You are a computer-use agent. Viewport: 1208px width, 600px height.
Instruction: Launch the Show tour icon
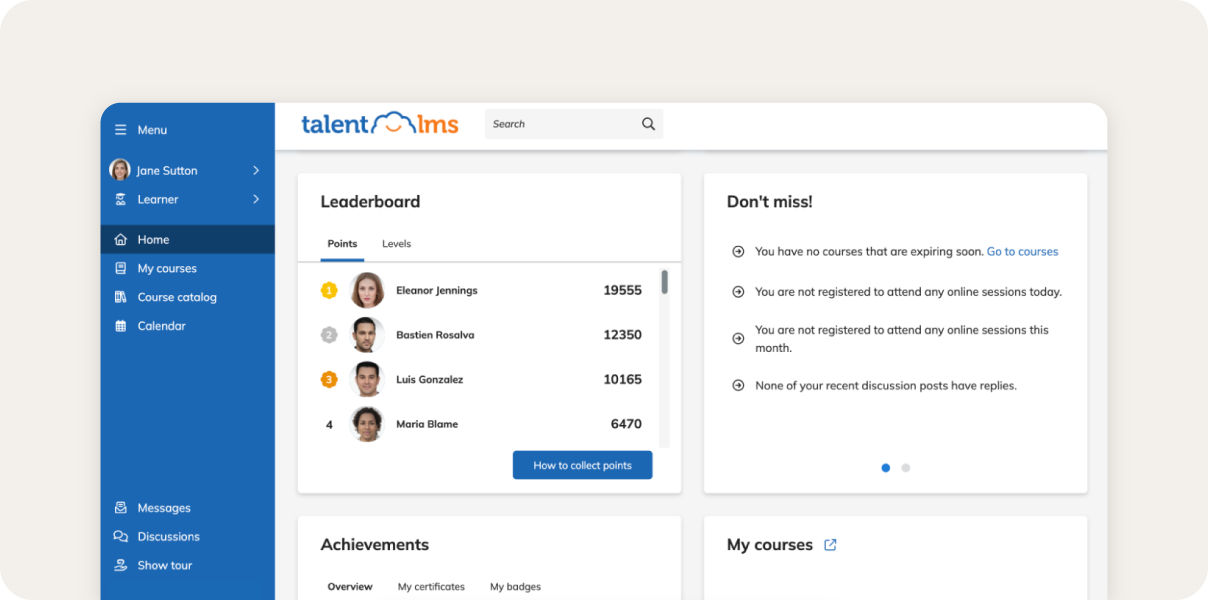120,565
